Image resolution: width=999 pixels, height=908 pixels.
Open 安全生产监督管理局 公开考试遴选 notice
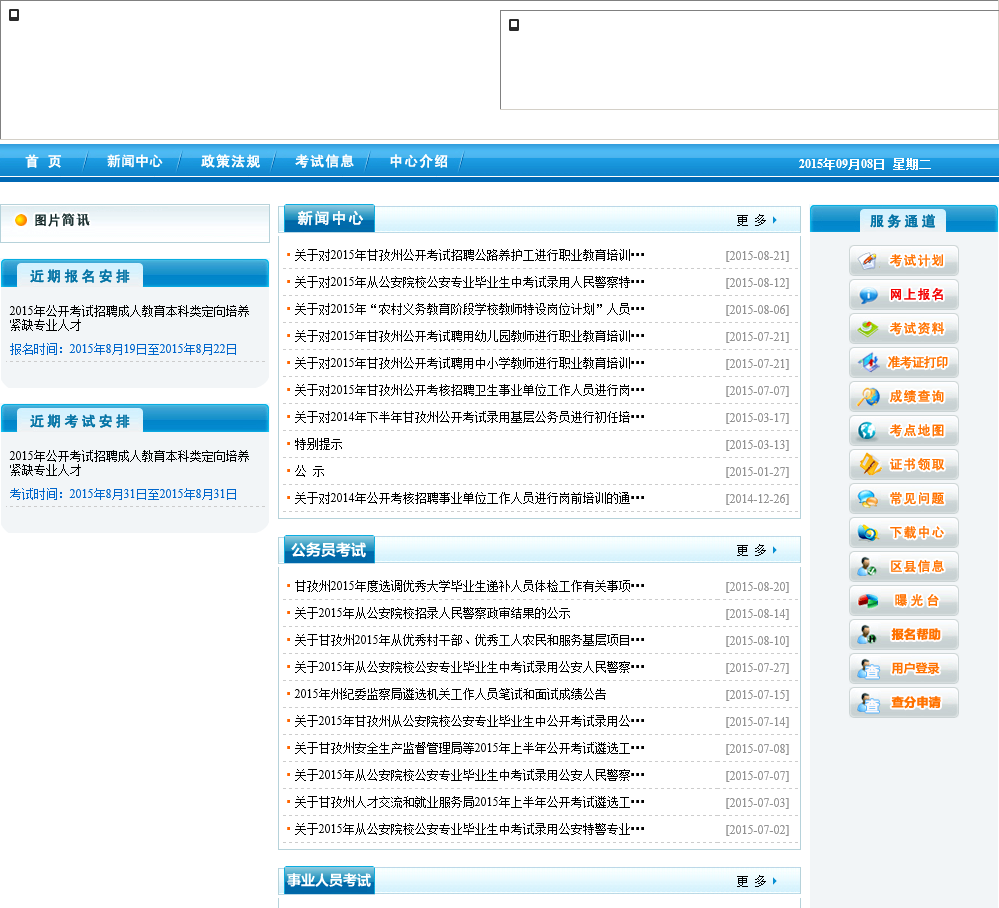pyautogui.click(x=469, y=748)
